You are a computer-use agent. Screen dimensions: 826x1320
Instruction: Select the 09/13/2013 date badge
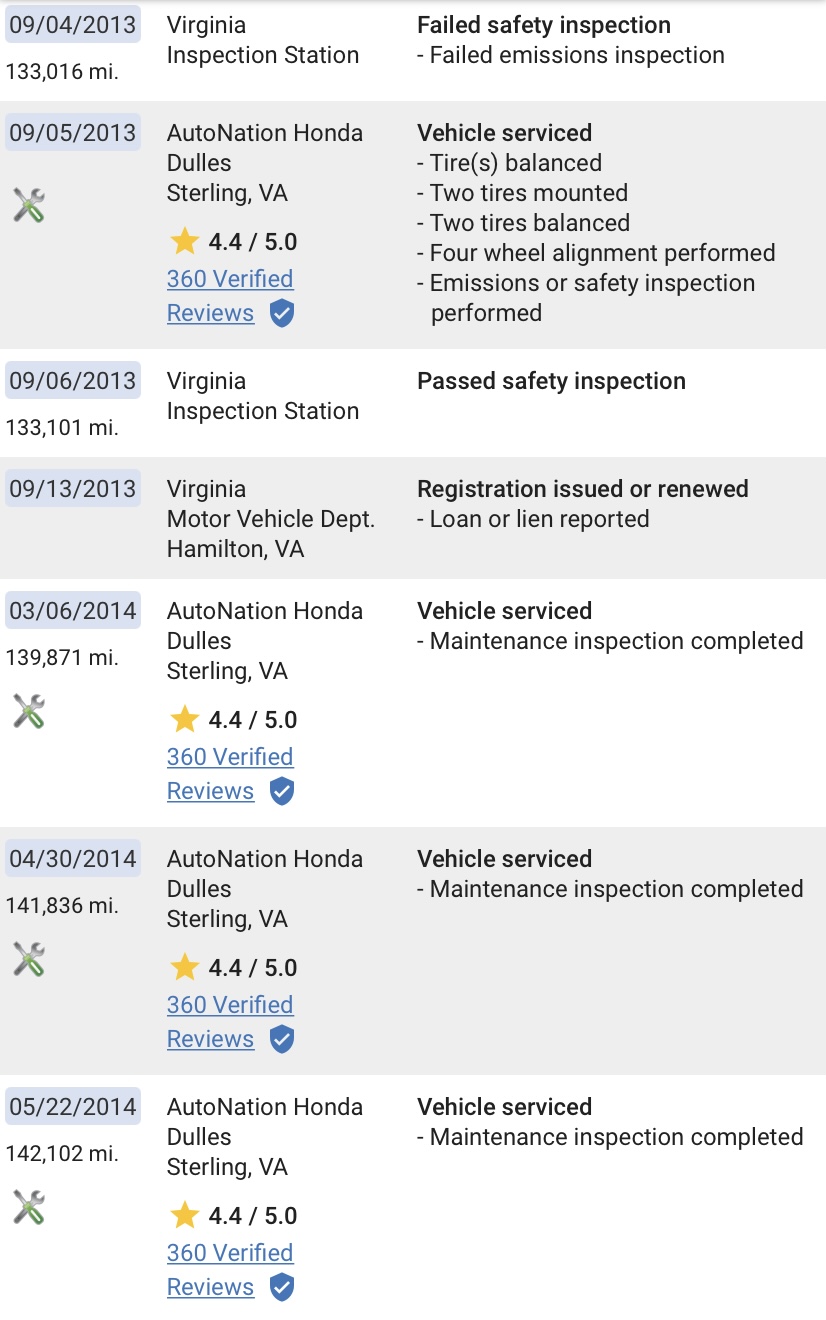[73, 489]
